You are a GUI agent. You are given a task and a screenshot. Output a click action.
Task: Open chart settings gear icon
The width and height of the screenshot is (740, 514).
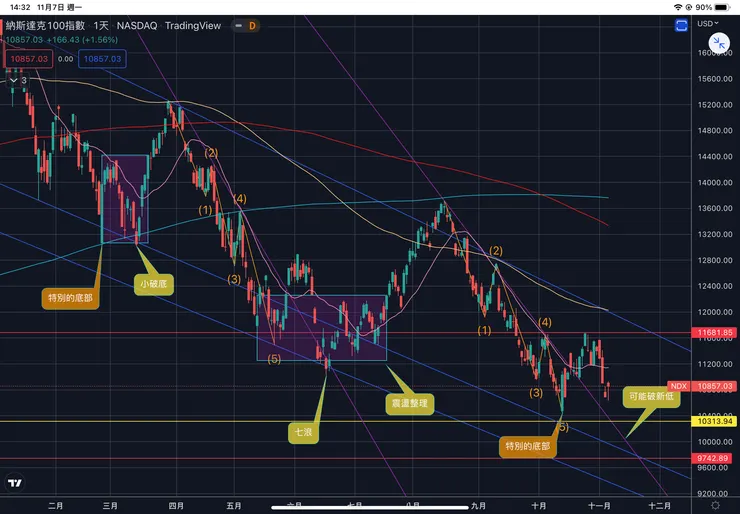[x=715, y=506]
